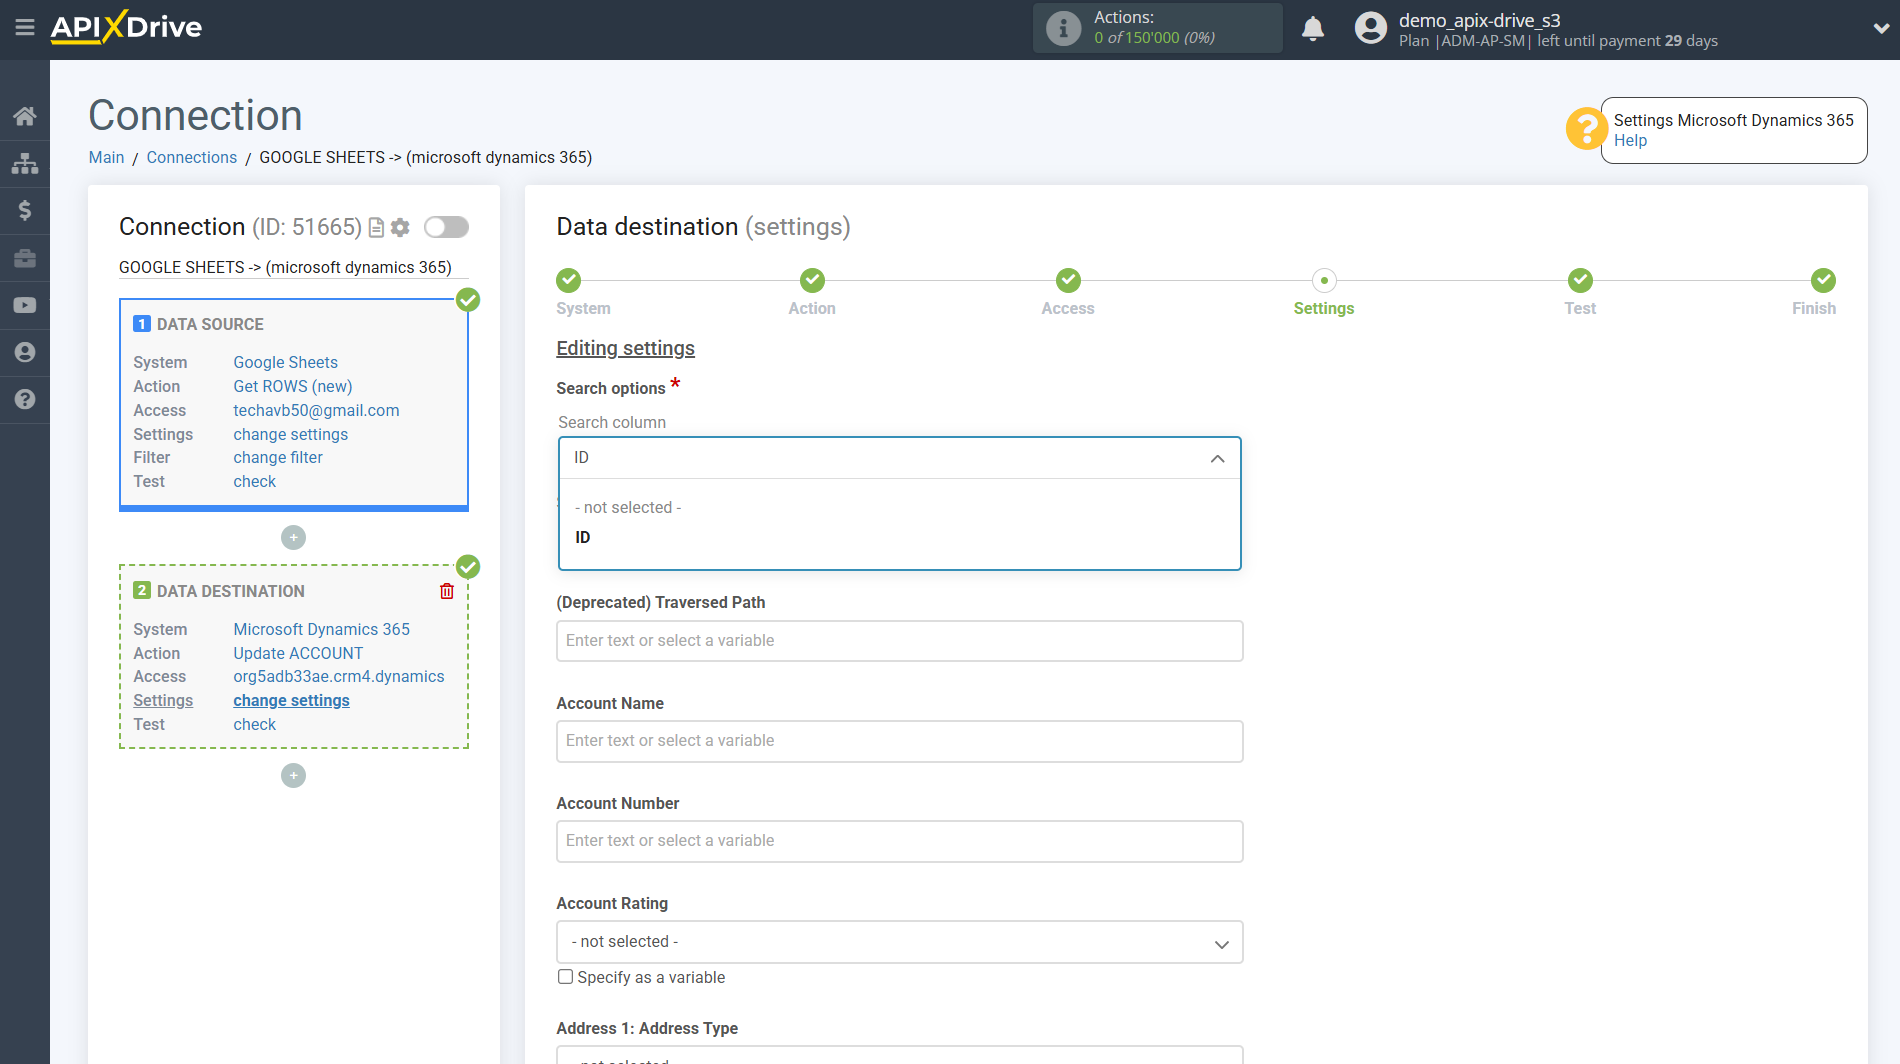1900x1064 pixels.
Task: Click the data destination check link
Action: pos(255,725)
